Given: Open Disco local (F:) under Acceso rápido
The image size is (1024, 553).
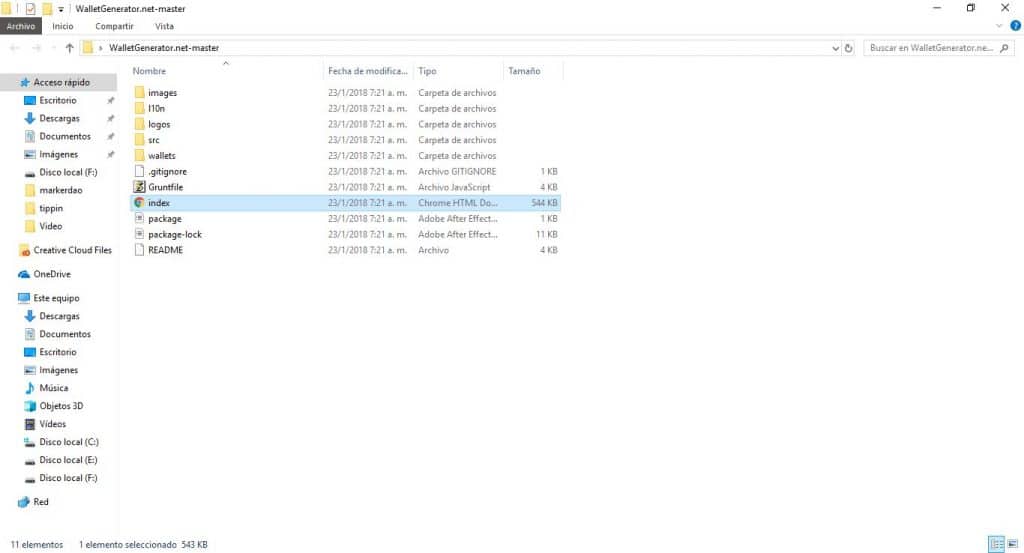Looking at the screenshot, I should click(68, 172).
